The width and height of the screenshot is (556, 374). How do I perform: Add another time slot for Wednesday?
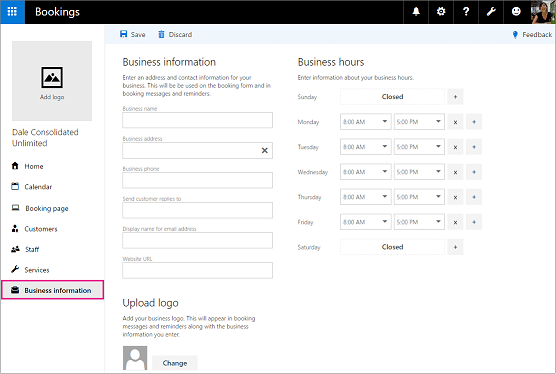click(474, 172)
